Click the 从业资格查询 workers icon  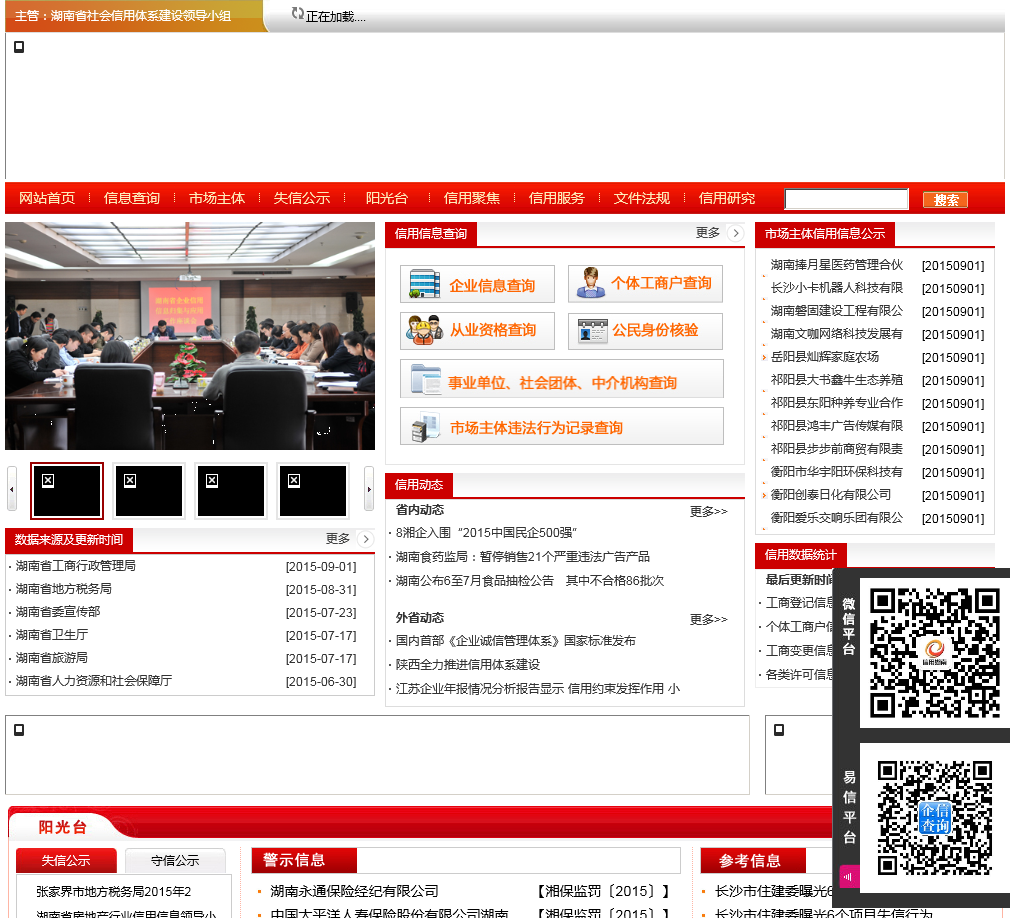(x=424, y=330)
